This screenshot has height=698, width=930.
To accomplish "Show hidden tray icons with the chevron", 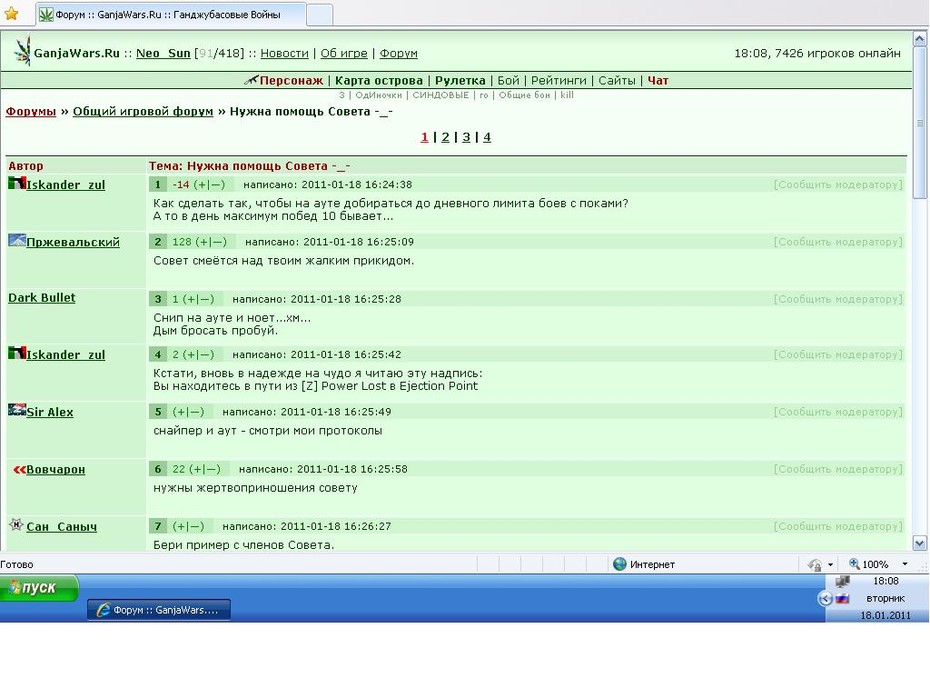I will 824,598.
